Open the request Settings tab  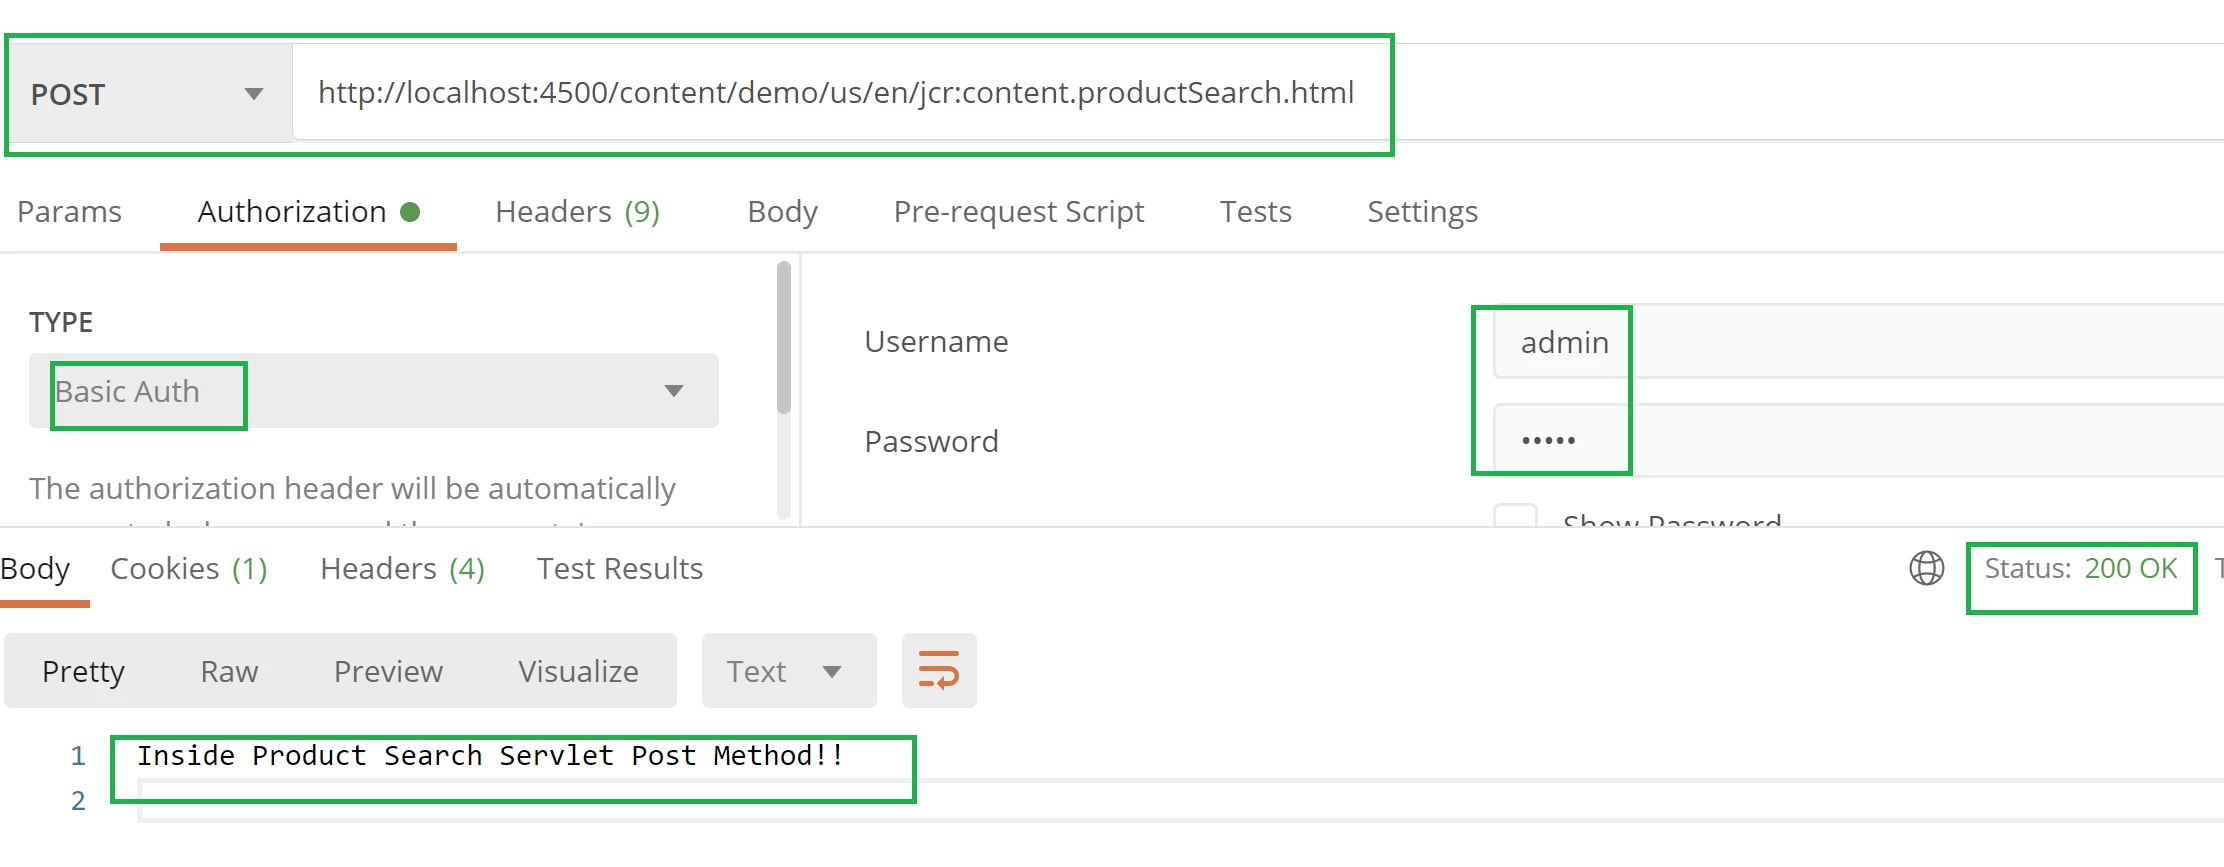1422,212
